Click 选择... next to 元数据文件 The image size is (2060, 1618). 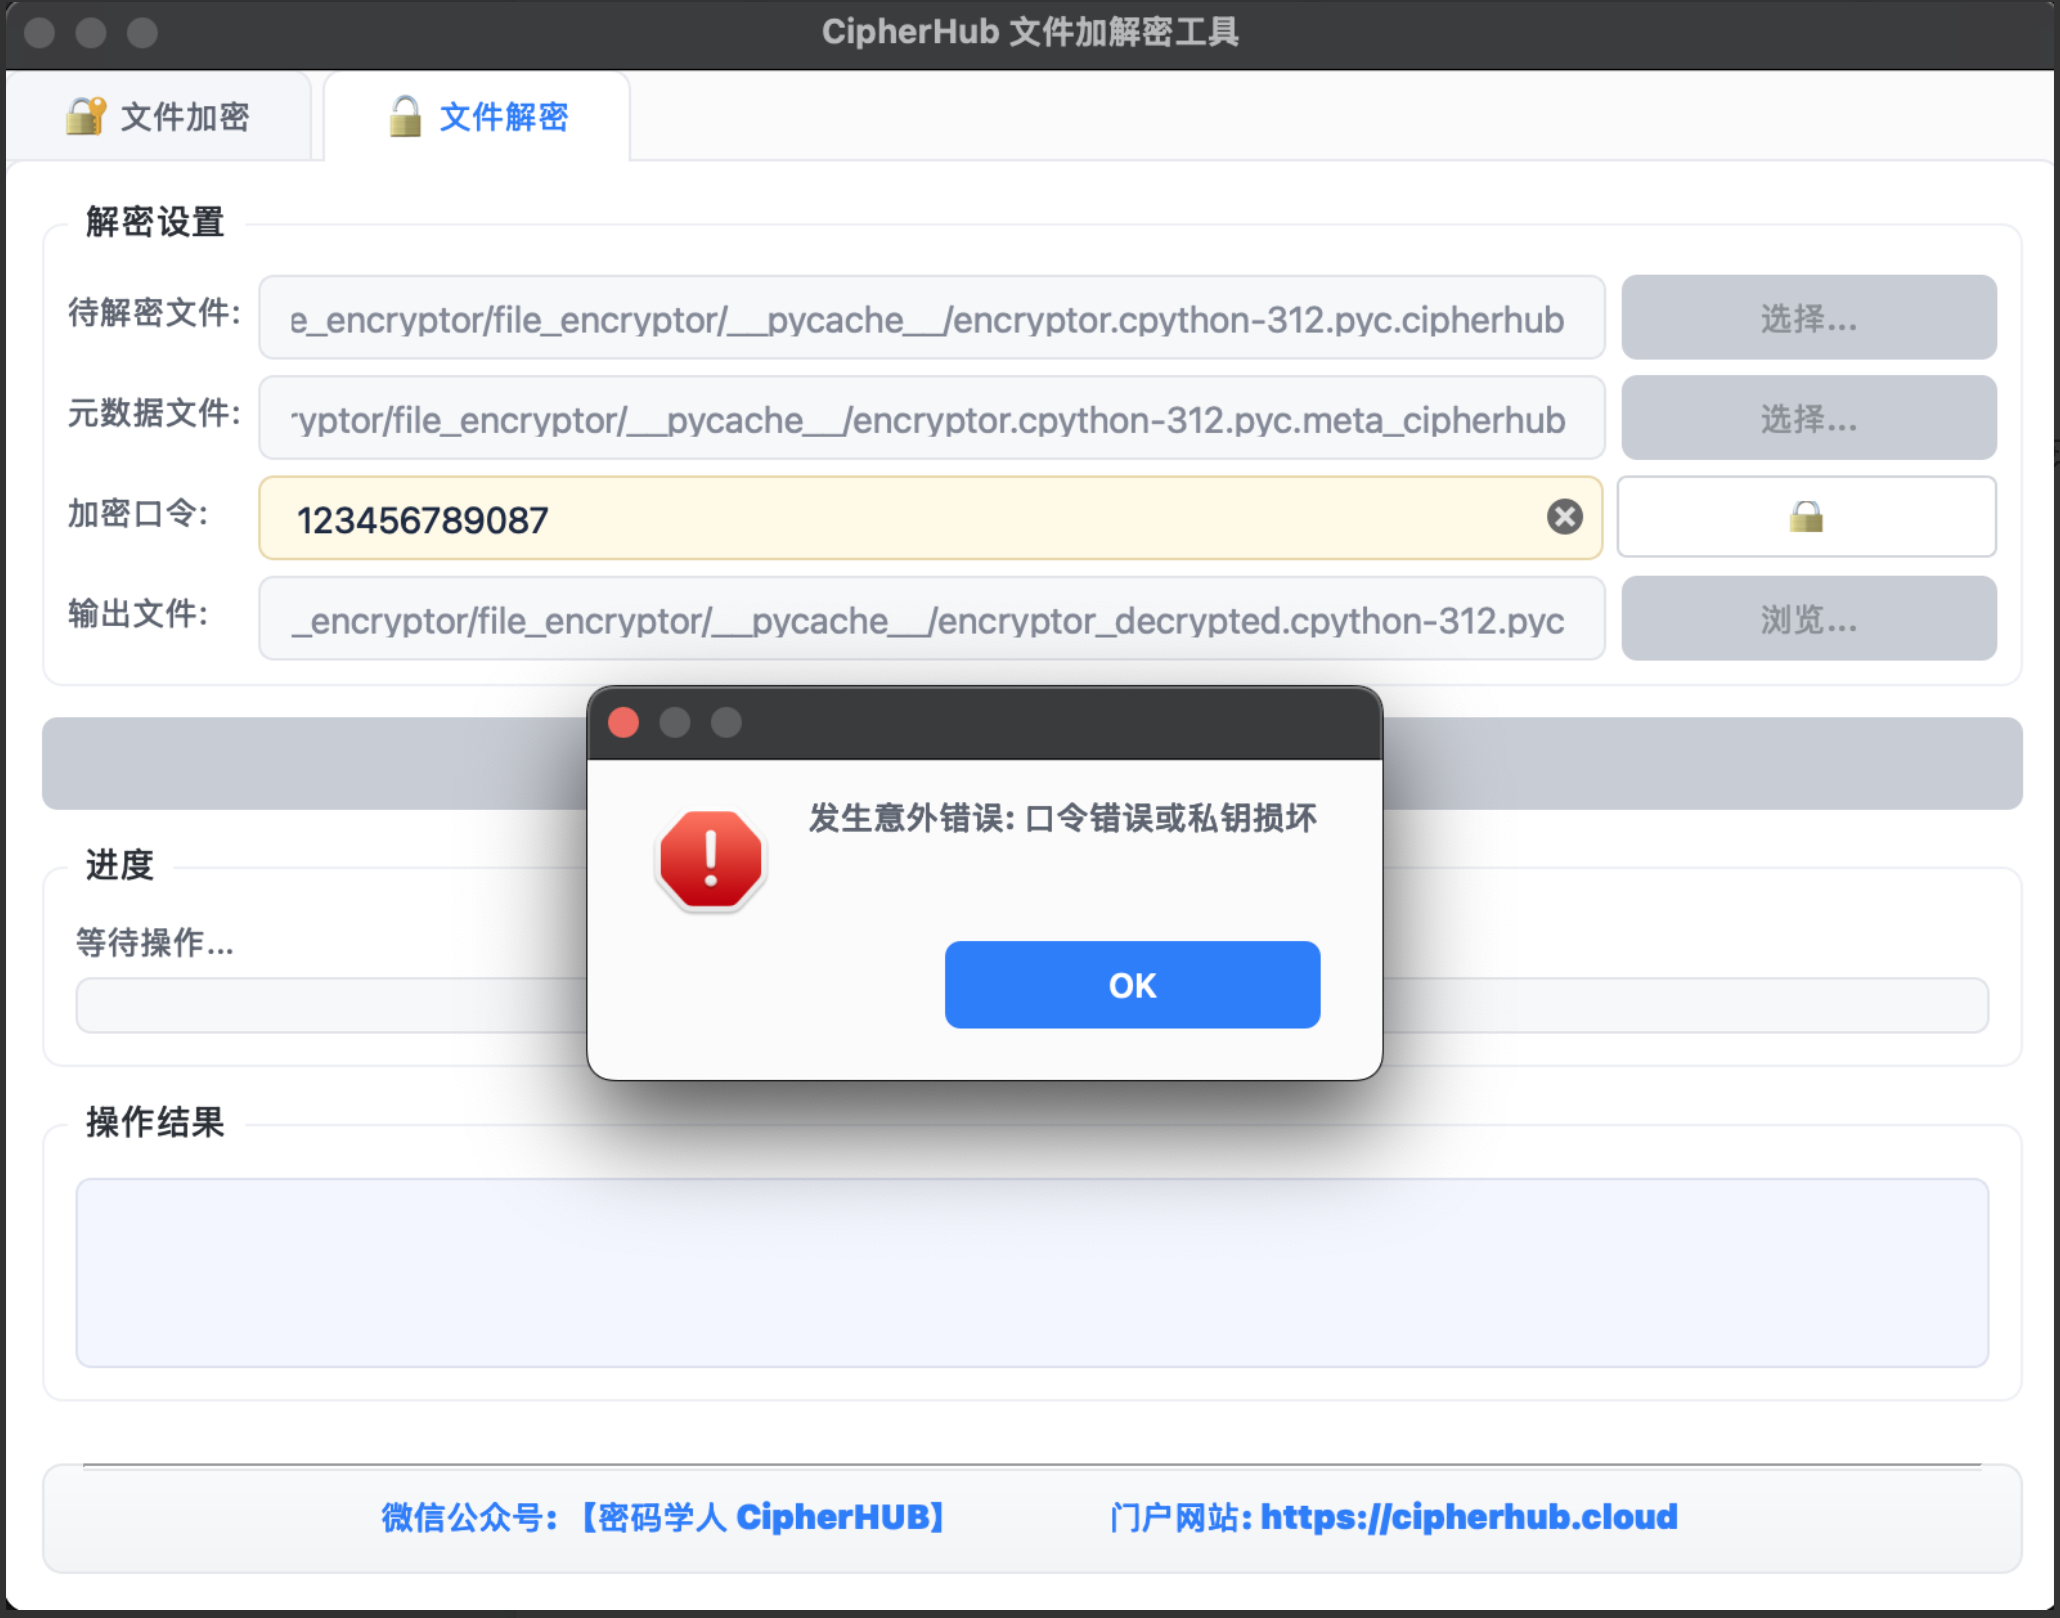point(1808,417)
